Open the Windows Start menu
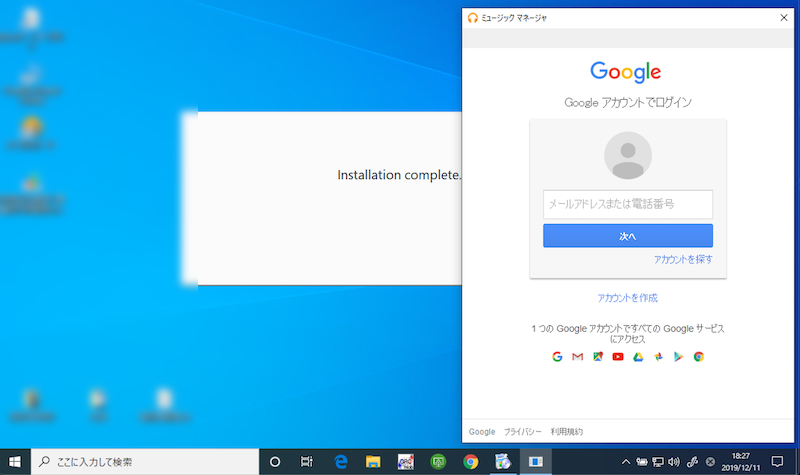800x475 pixels. click(x=15, y=461)
